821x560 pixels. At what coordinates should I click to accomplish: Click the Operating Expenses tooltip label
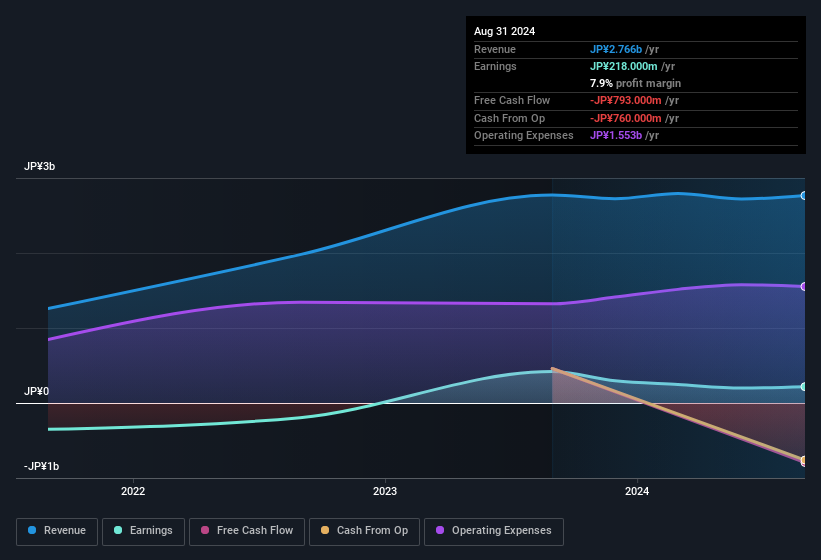pos(524,135)
